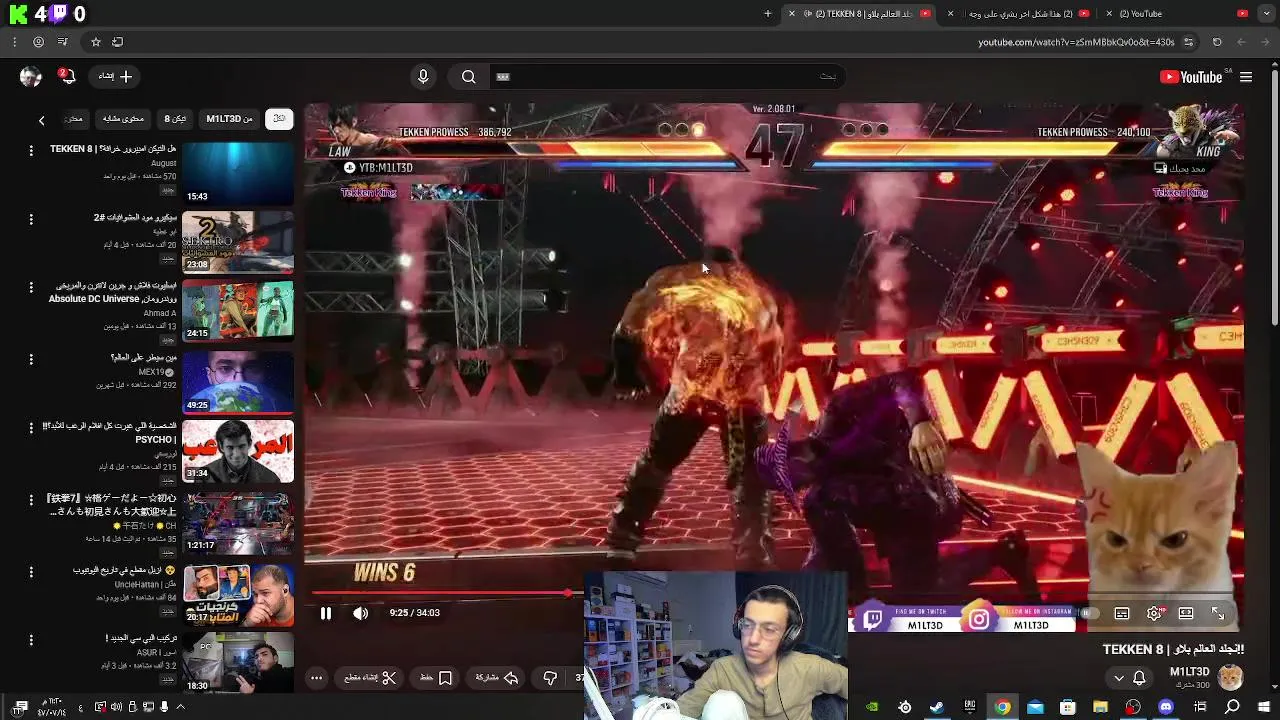Open a new browser tab

768,14
